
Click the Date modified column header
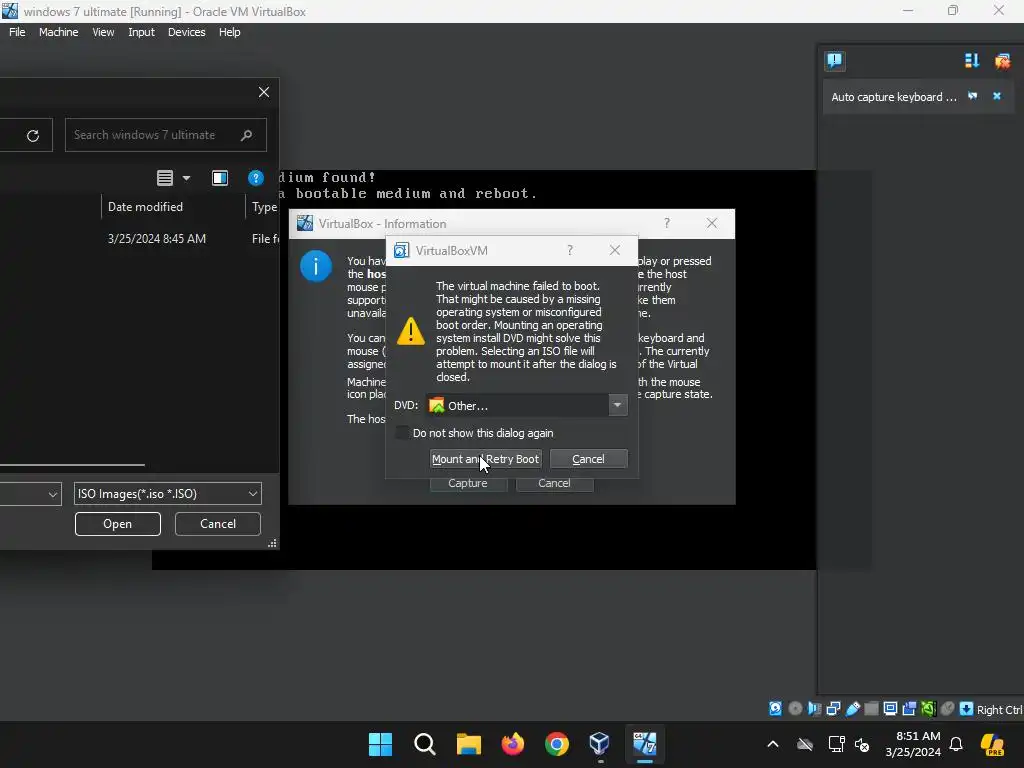click(x=145, y=206)
